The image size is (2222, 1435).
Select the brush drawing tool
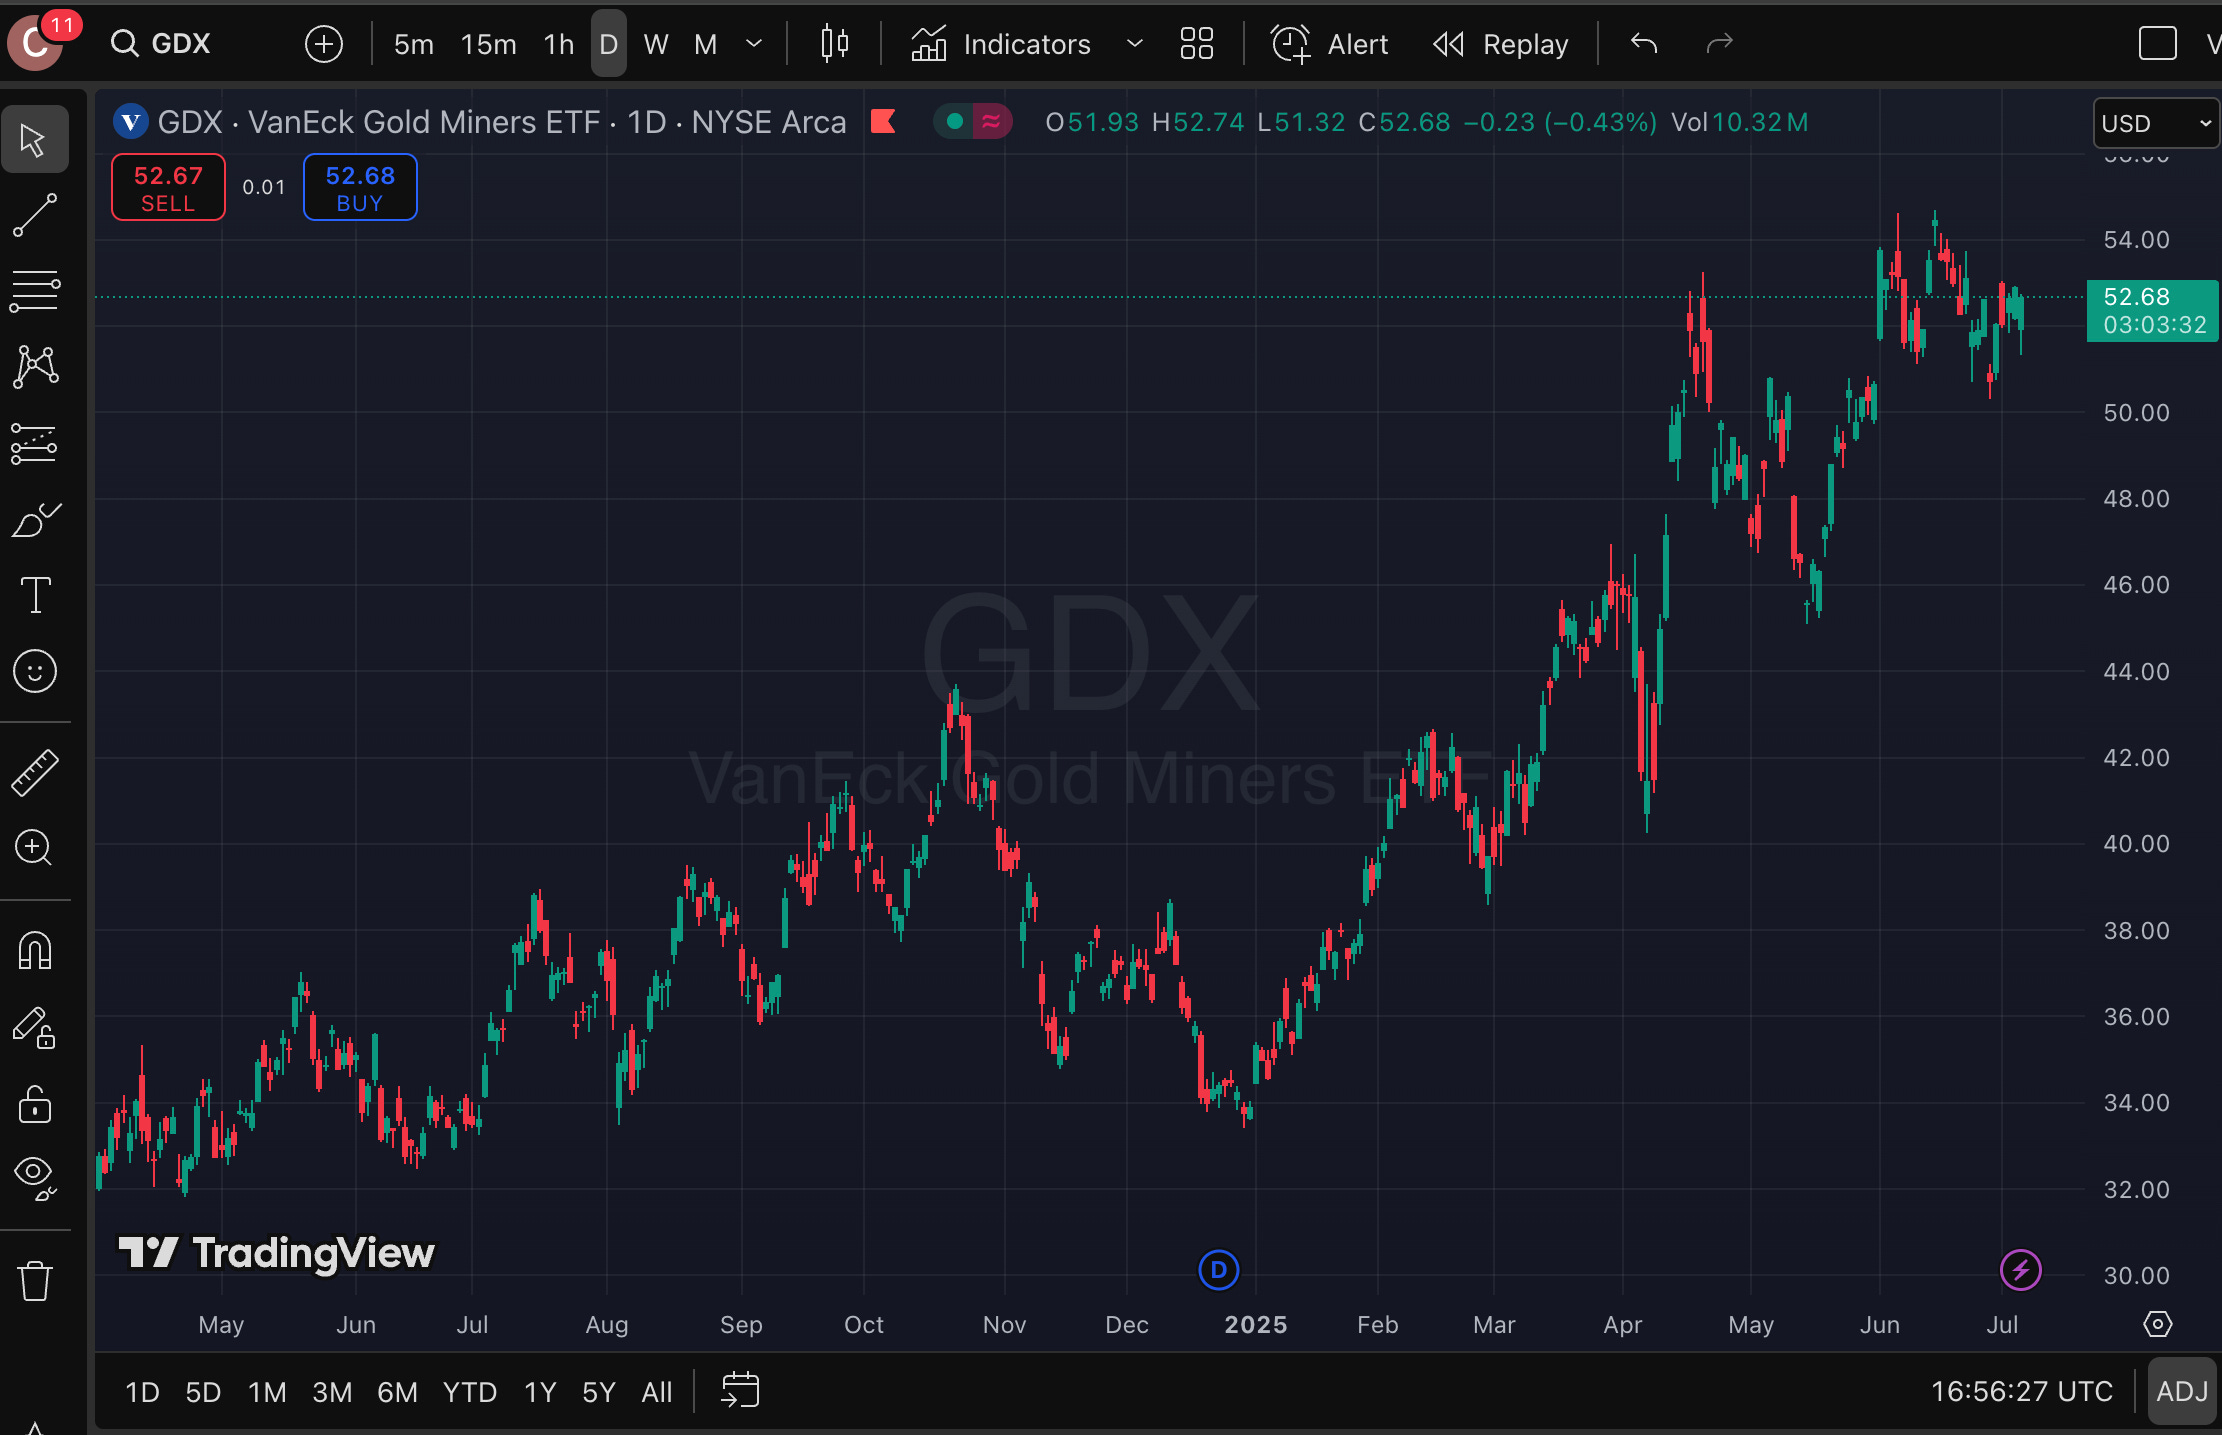coord(35,520)
